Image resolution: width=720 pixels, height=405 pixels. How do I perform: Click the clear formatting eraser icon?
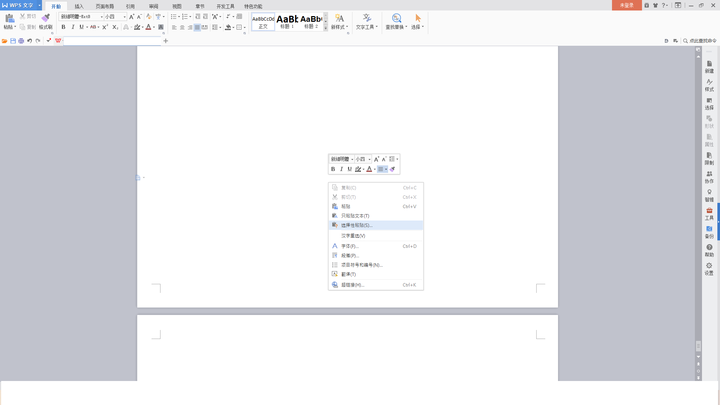tap(149, 17)
